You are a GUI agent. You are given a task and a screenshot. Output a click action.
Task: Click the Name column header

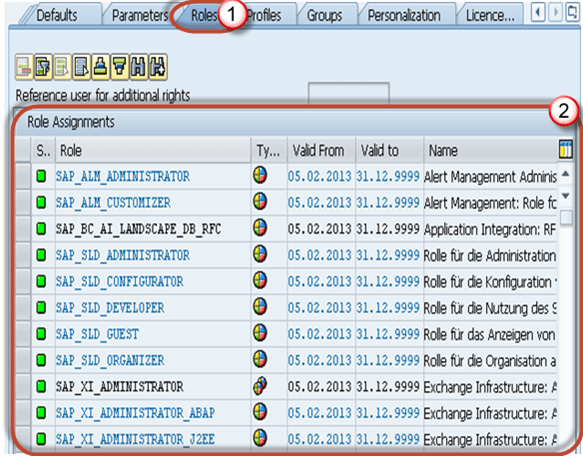(491, 150)
